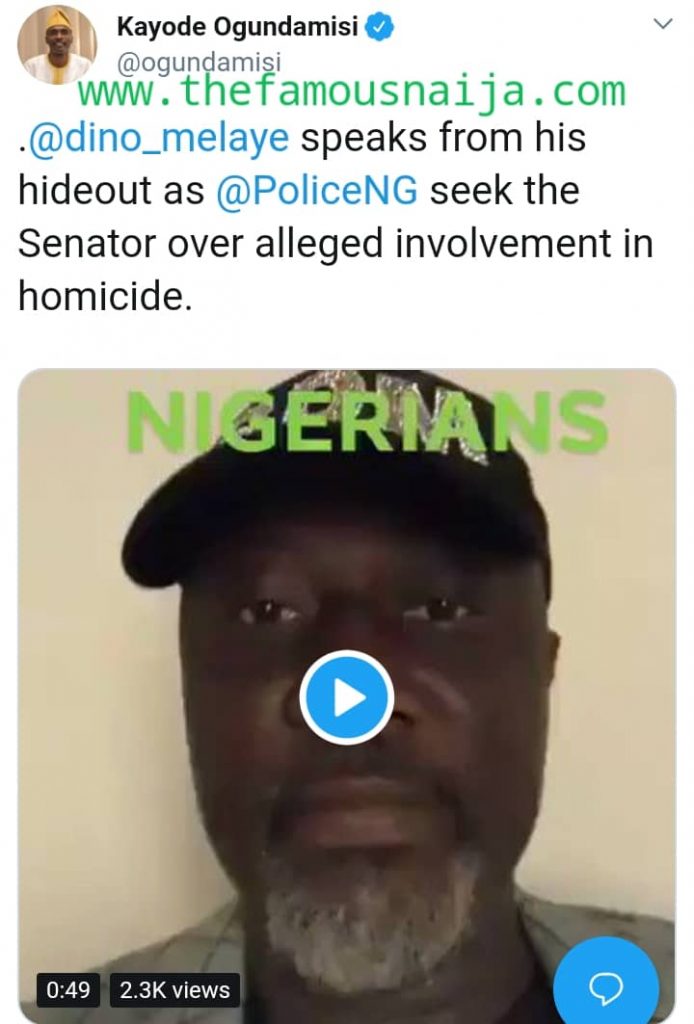Click the "speaks from his" tweet text

pyautogui.click(x=443, y=139)
